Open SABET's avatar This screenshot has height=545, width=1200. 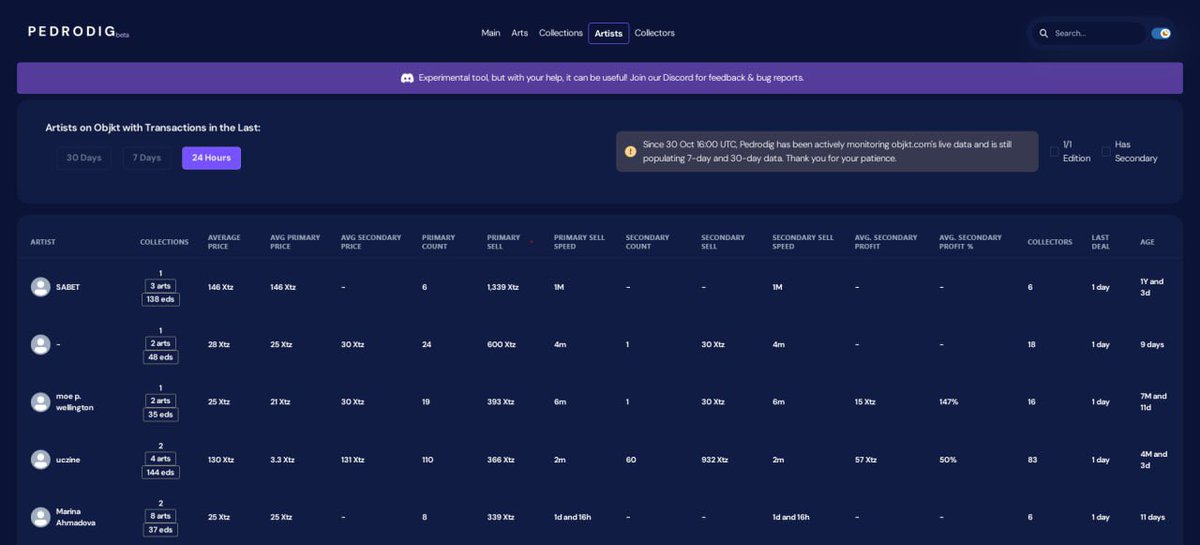tap(40, 287)
